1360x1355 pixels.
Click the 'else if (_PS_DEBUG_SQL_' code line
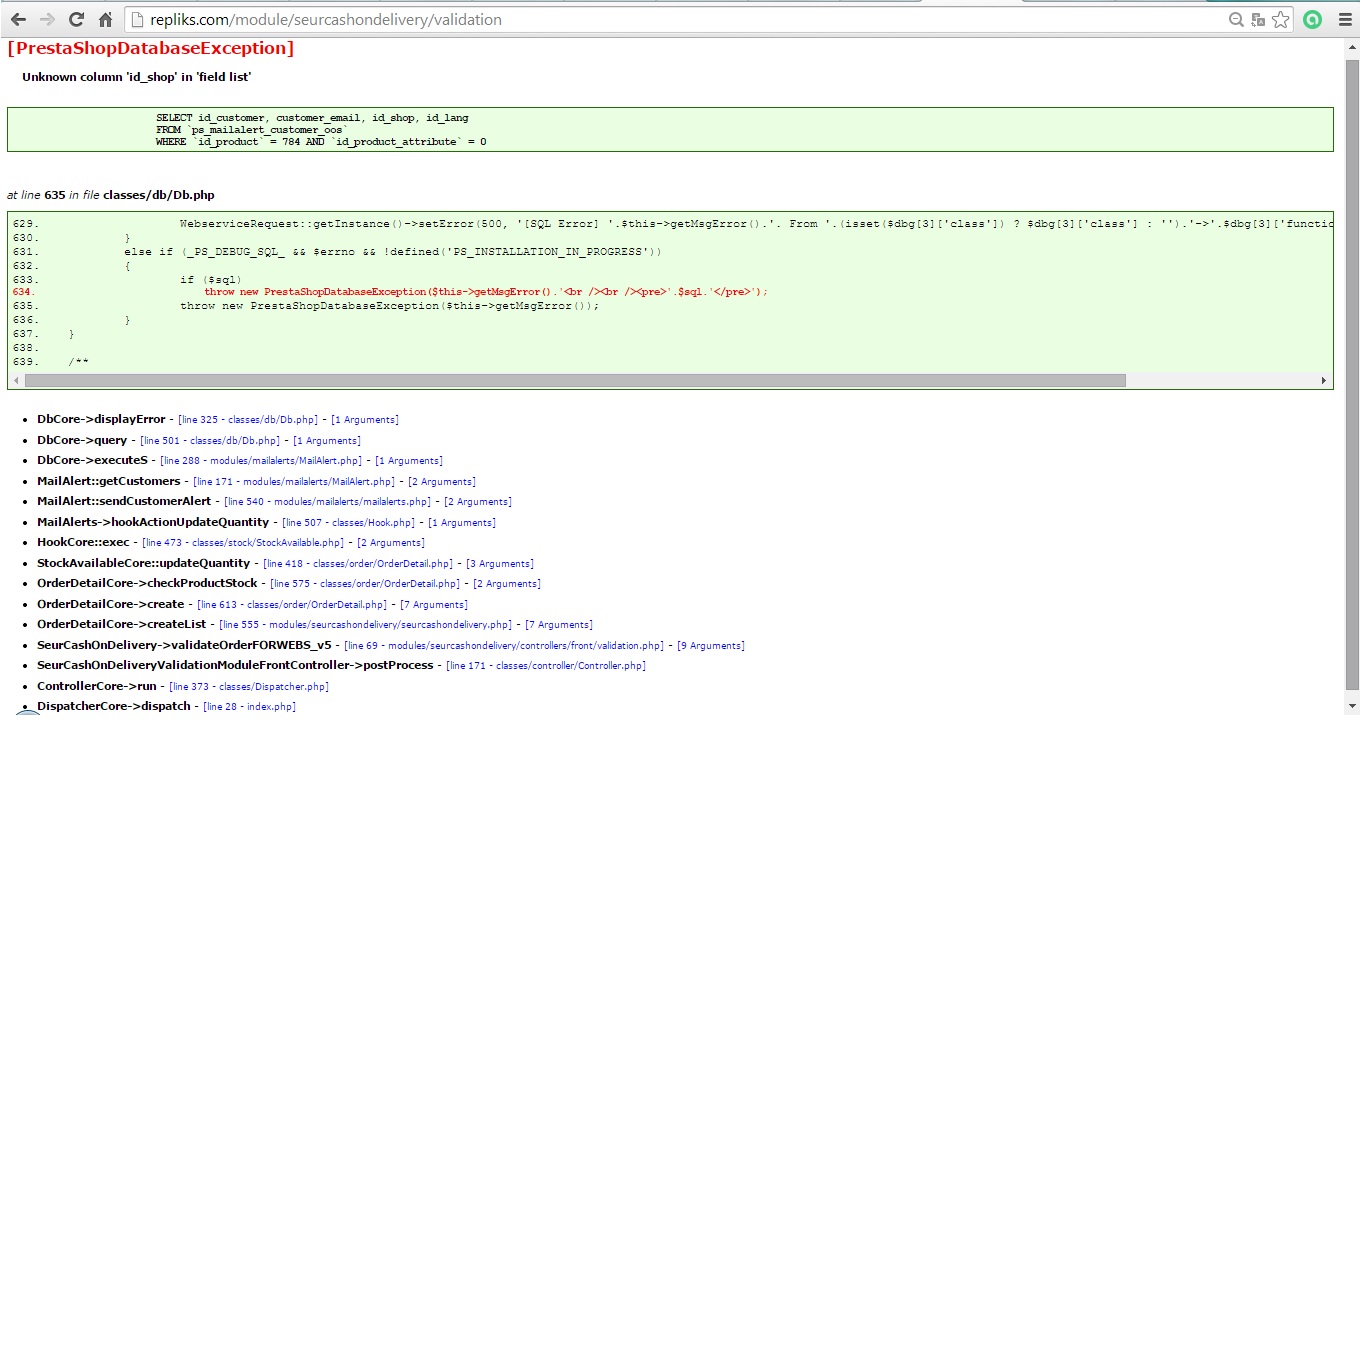pyautogui.click(x=393, y=252)
